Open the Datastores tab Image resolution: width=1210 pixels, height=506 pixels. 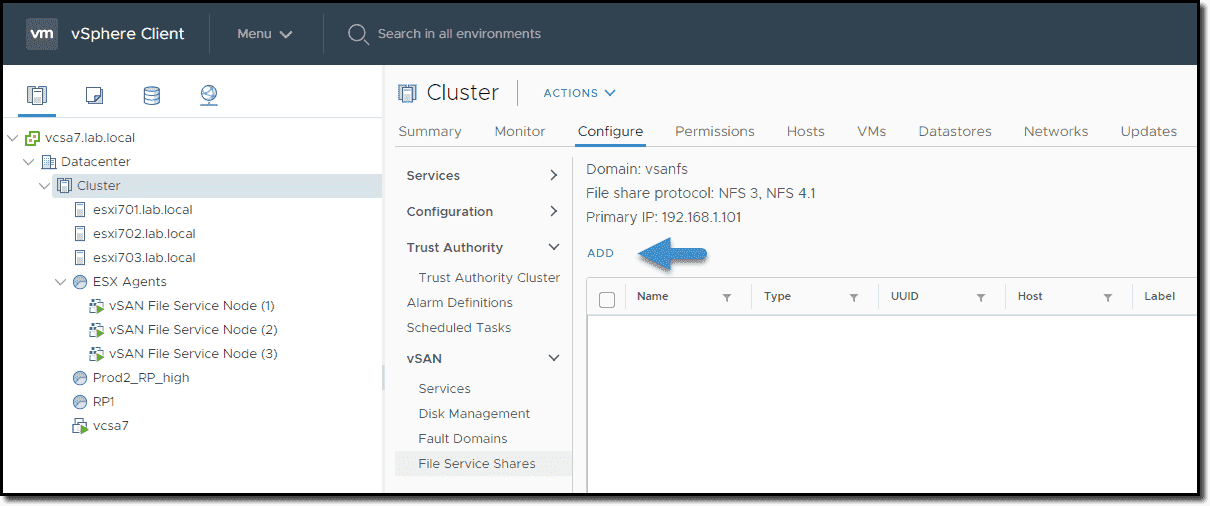pyautogui.click(x=955, y=131)
